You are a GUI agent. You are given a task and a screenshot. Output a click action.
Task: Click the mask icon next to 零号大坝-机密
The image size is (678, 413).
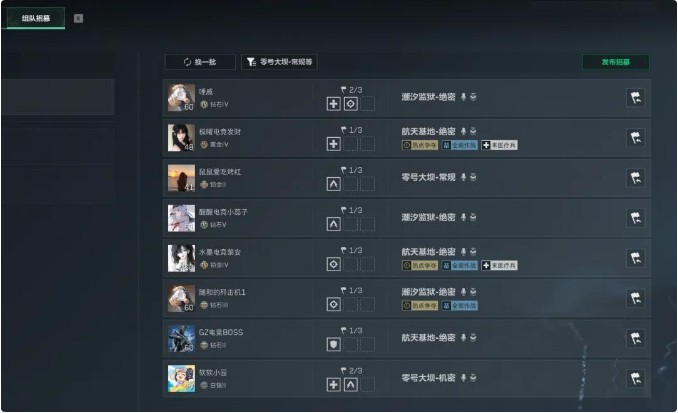[473, 378]
